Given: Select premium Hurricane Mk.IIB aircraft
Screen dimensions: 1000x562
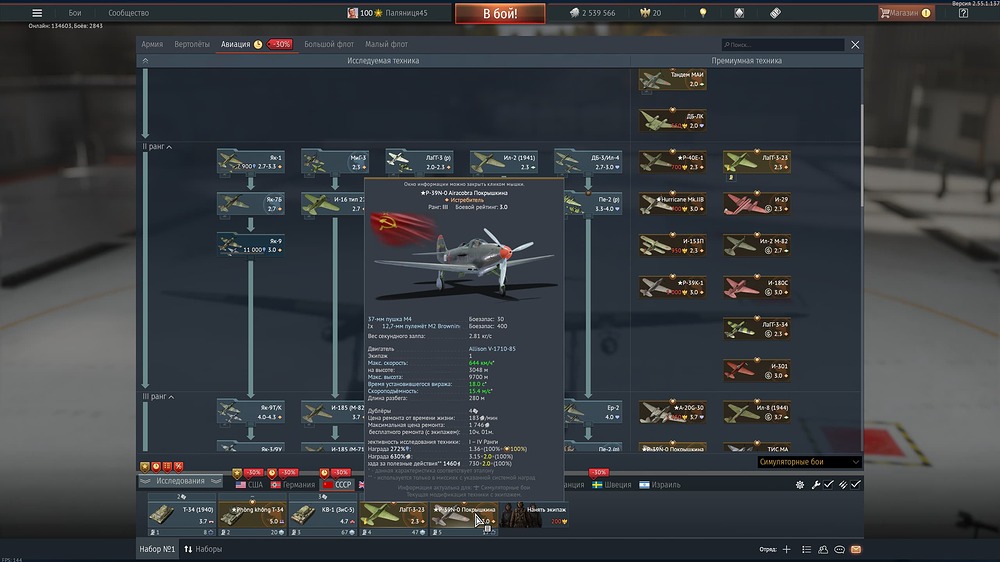Looking at the screenshot, I should [x=672, y=203].
